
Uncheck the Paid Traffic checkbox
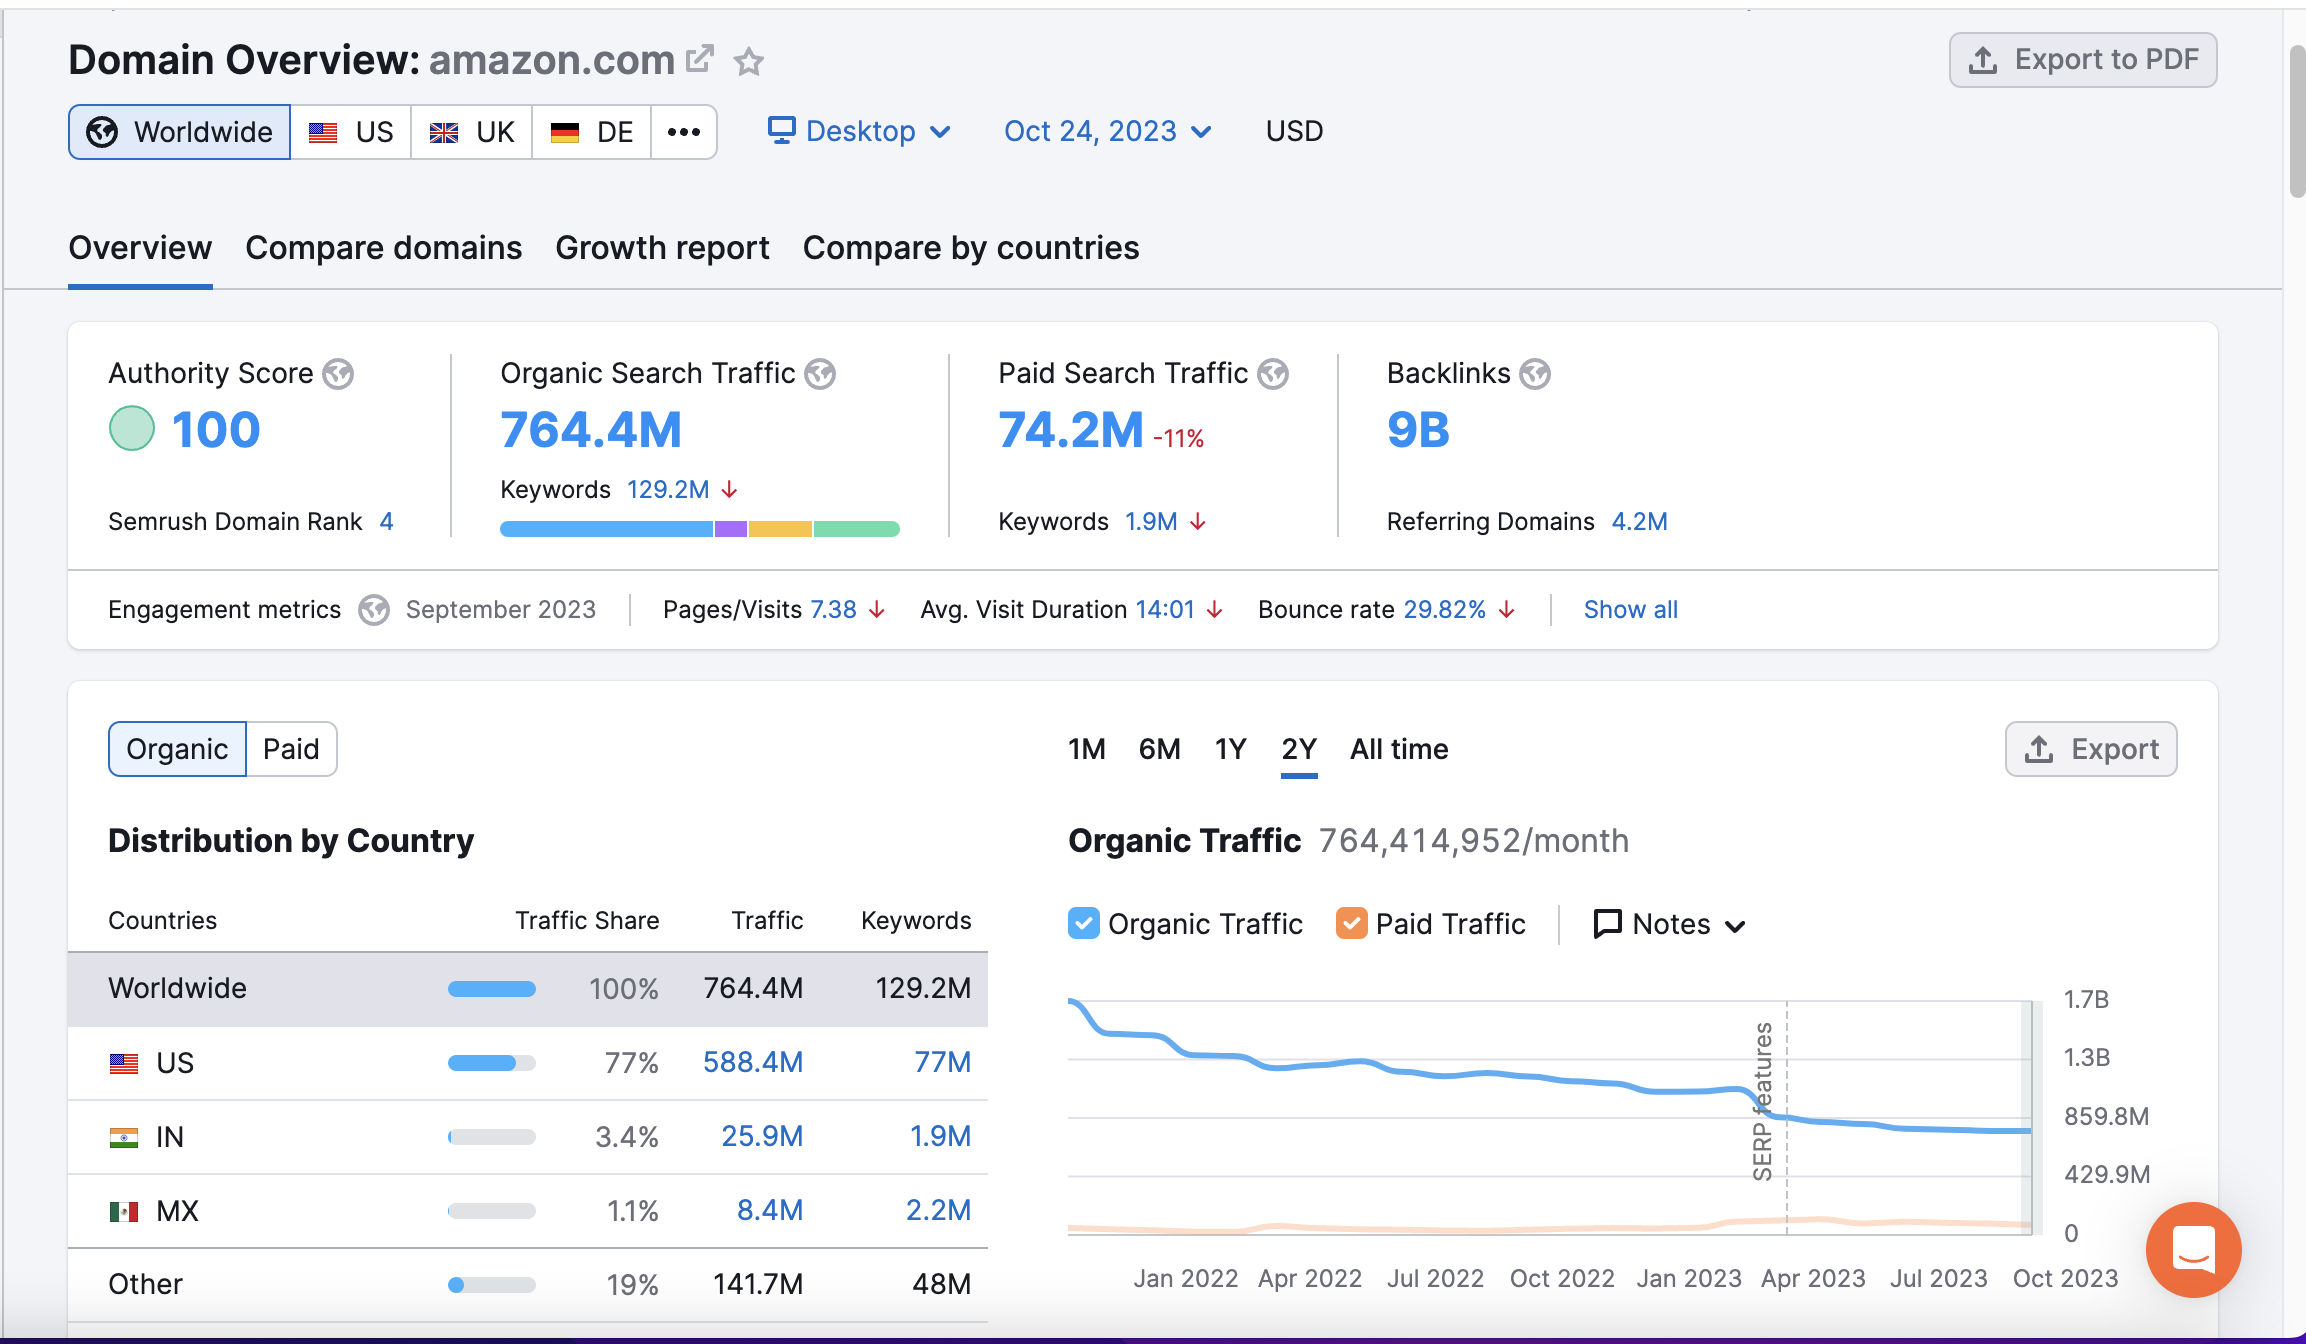click(x=1351, y=923)
